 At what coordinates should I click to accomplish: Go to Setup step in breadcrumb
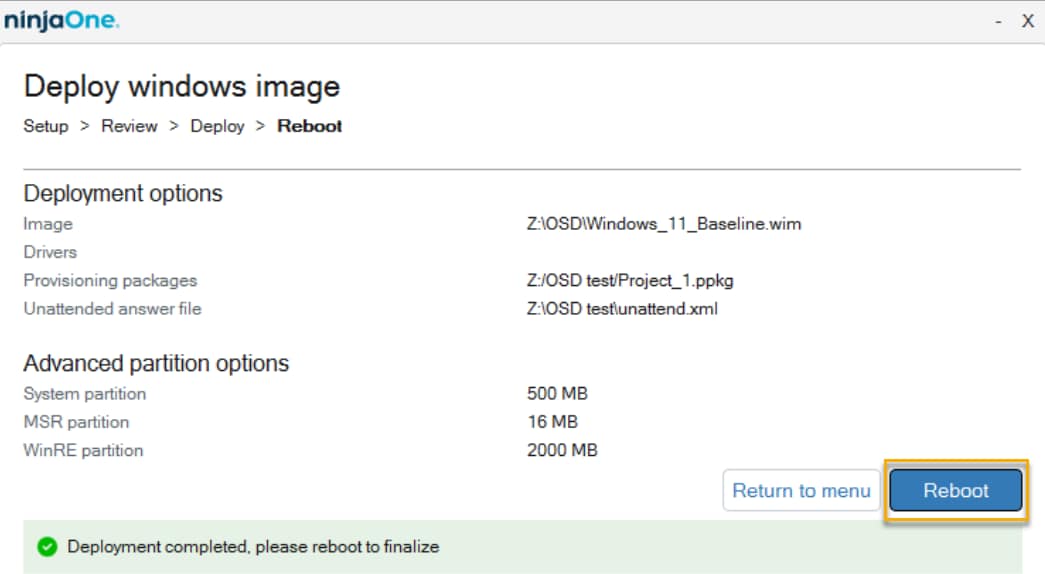(46, 126)
